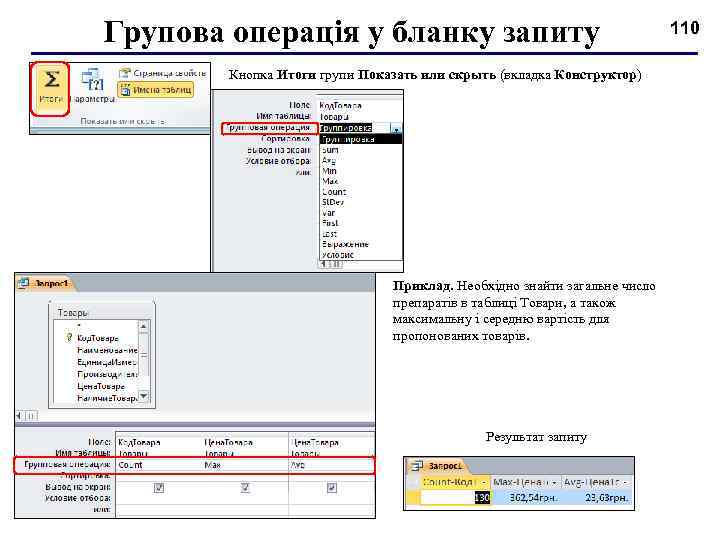Click the result cell 362,54грн.
Viewport: 720px width, 540px height.
pyautogui.click(x=526, y=497)
